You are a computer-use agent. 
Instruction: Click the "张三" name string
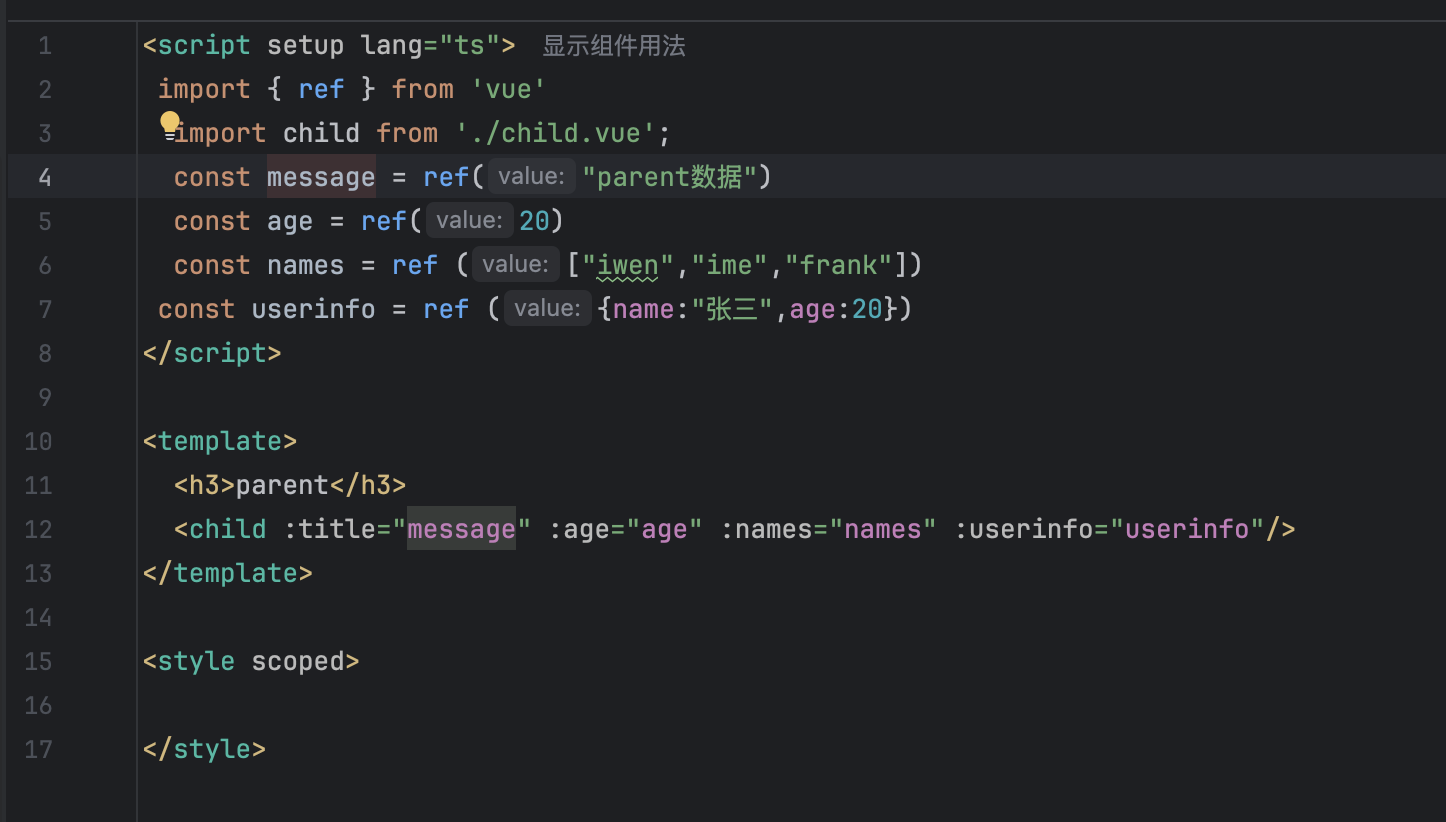[734, 309]
